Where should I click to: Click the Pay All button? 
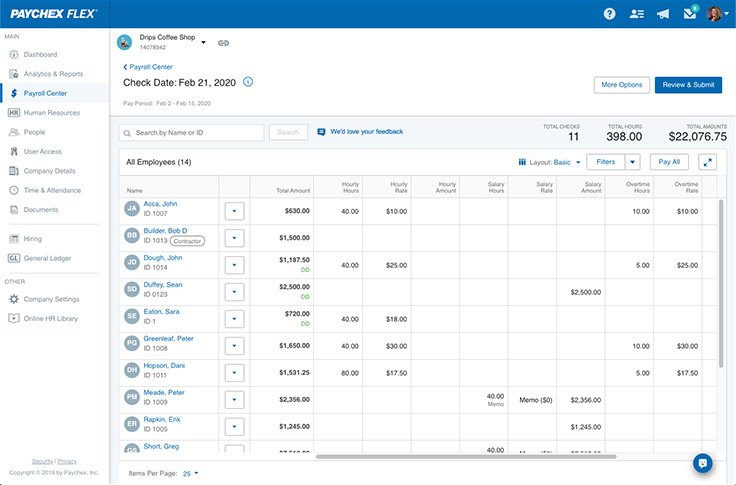pyautogui.click(x=669, y=162)
